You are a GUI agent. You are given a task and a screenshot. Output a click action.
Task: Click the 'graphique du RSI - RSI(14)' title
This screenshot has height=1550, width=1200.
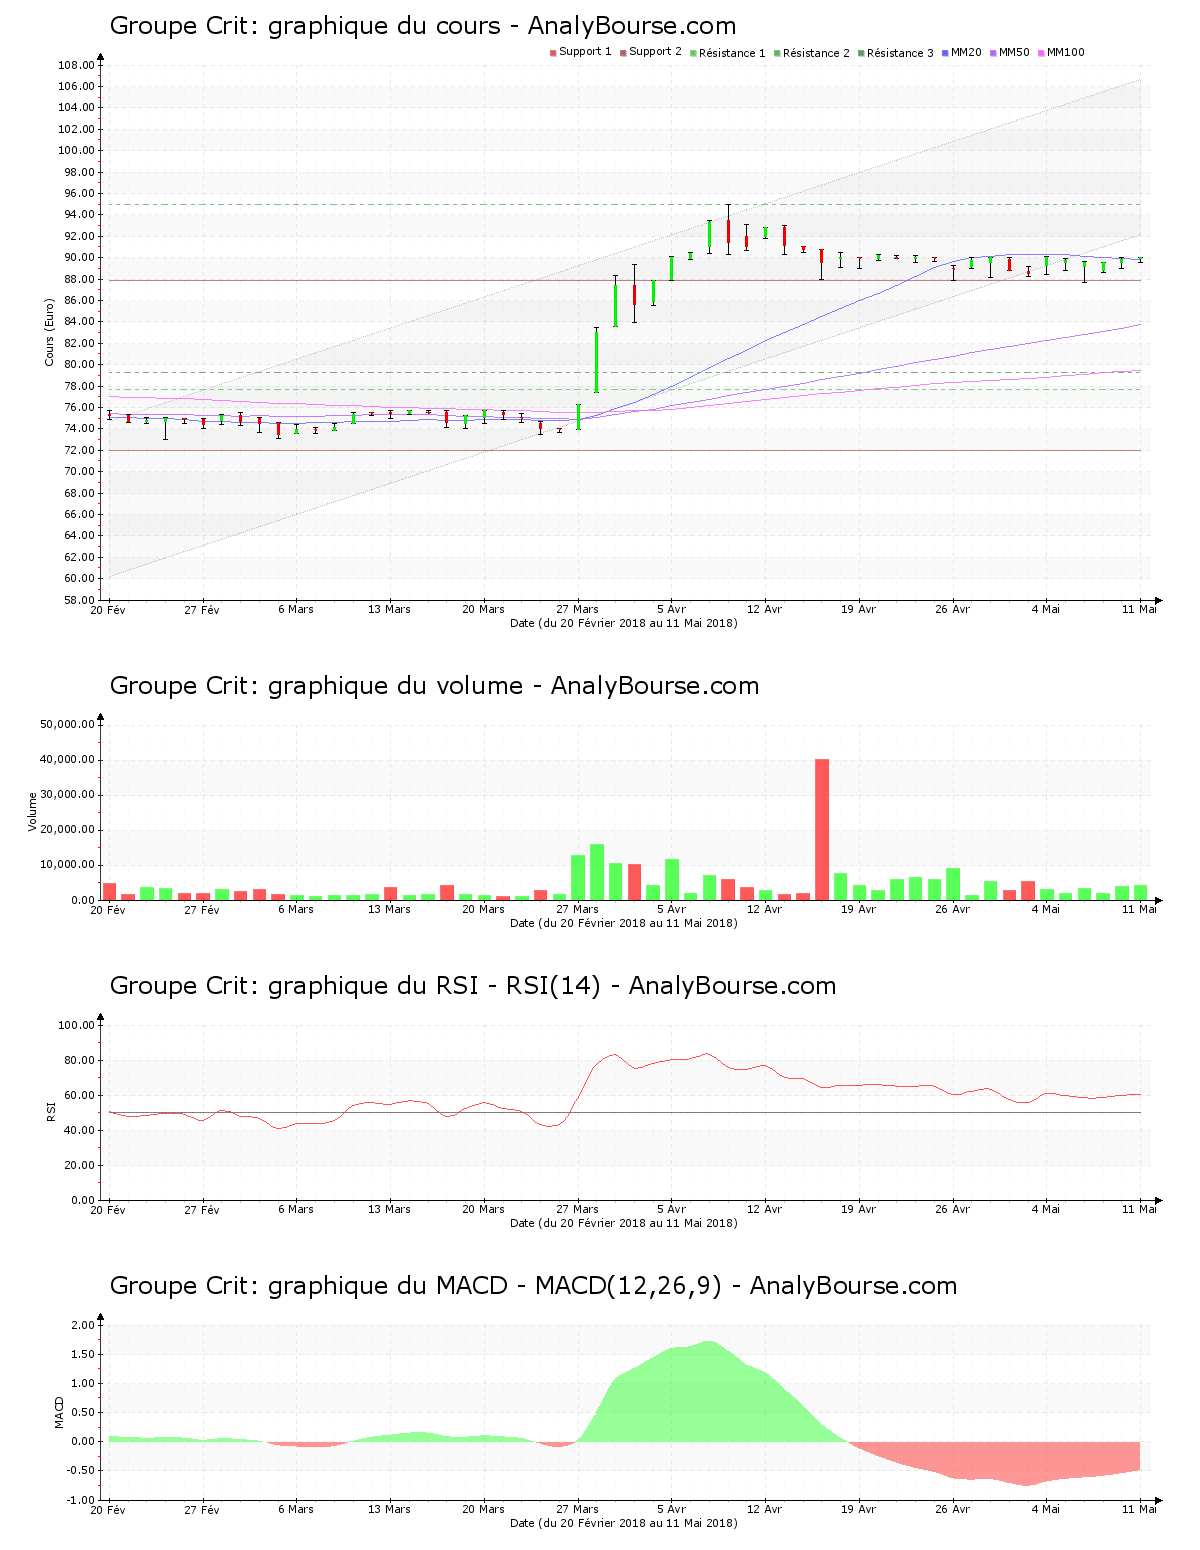pos(473,986)
